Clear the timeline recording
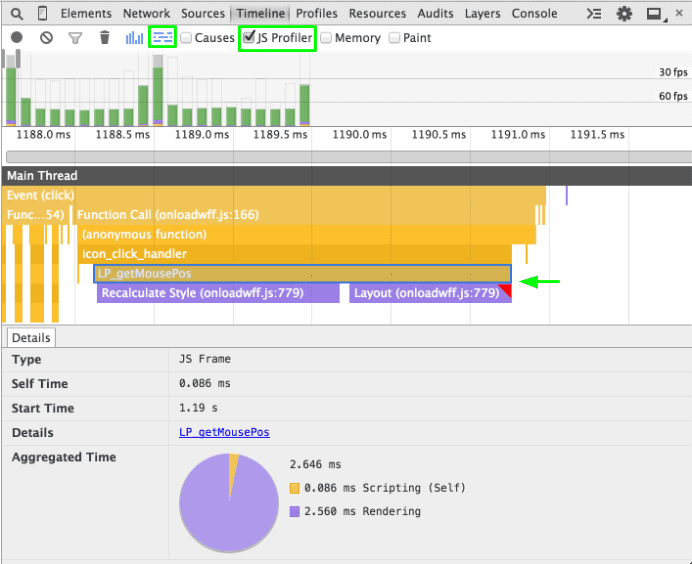 46,38
